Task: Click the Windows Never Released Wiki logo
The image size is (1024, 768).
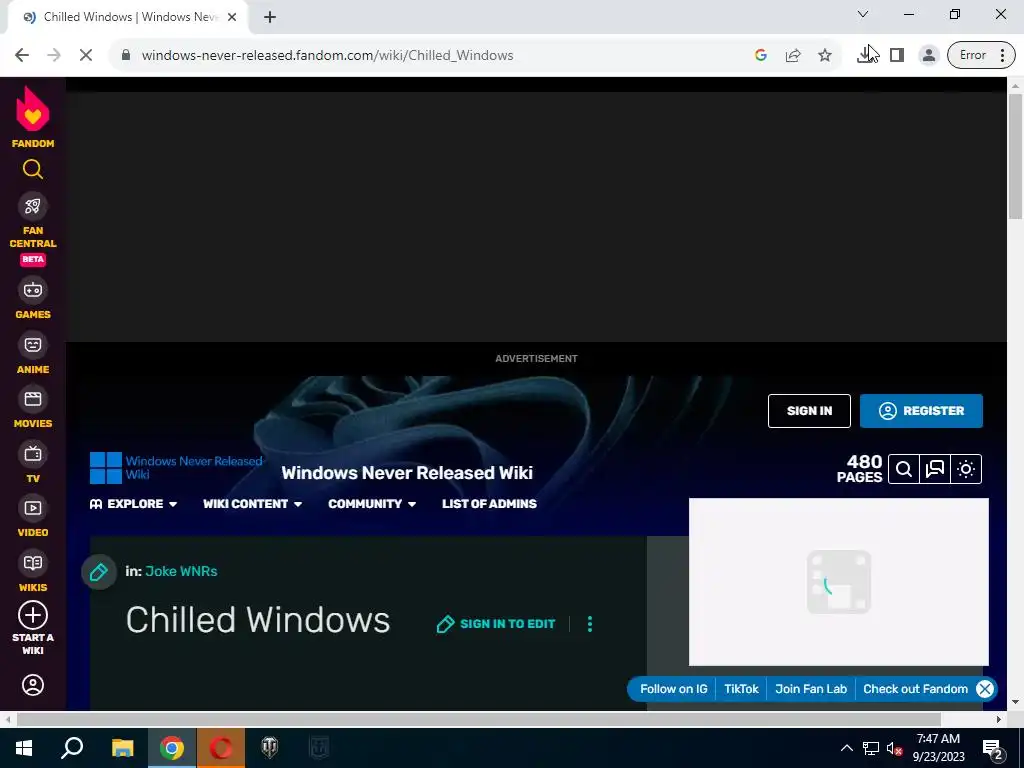Action: coord(176,468)
